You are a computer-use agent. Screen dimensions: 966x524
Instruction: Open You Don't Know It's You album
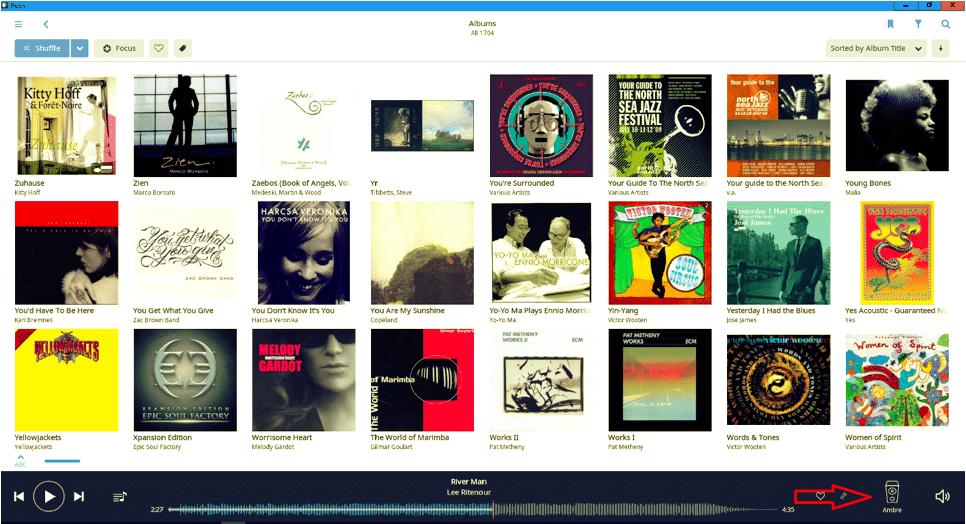pos(303,252)
